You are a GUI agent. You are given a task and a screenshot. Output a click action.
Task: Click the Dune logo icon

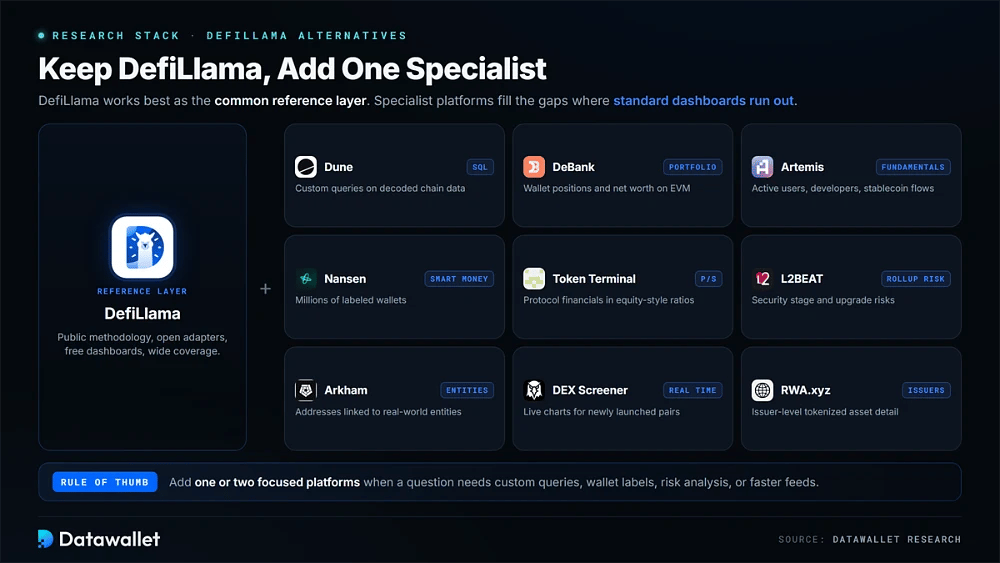pos(305,167)
